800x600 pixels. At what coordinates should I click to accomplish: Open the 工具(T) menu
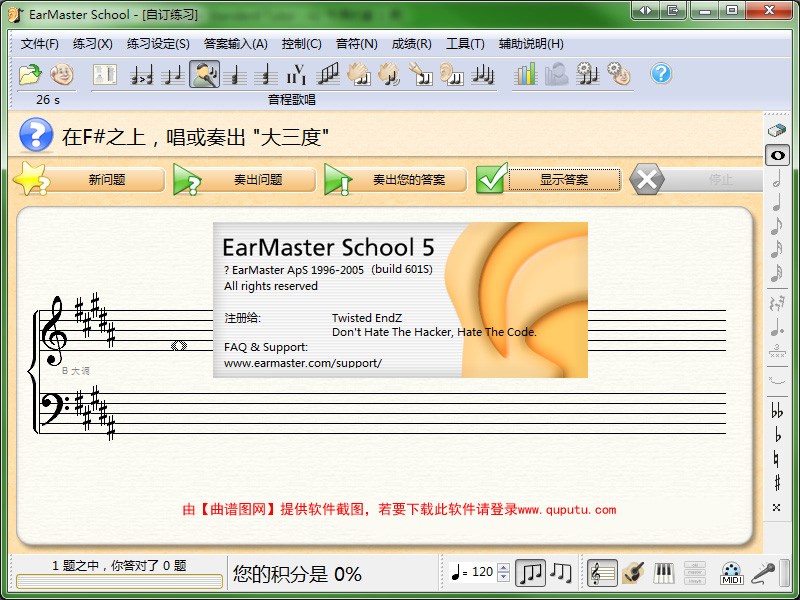pyautogui.click(x=465, y=44)
